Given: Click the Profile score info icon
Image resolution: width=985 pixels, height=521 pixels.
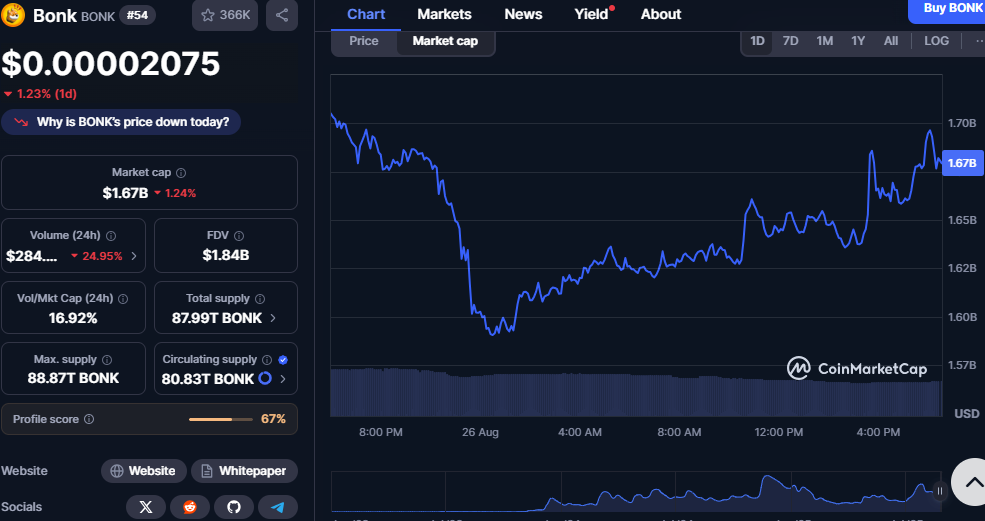Looking at the screenshot, I should pos(89,419).
